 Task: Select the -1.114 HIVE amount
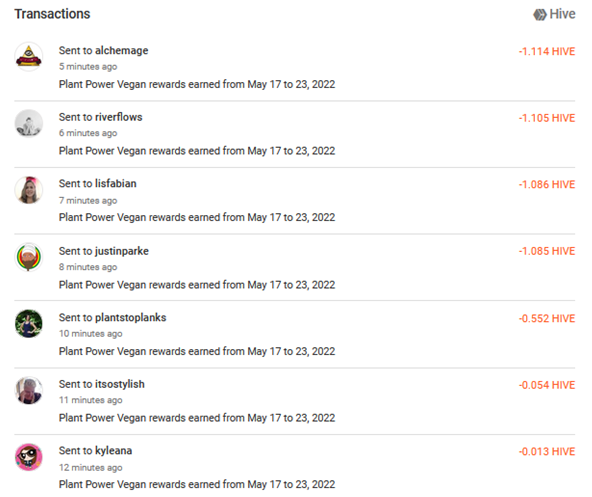tap(547, 51)
